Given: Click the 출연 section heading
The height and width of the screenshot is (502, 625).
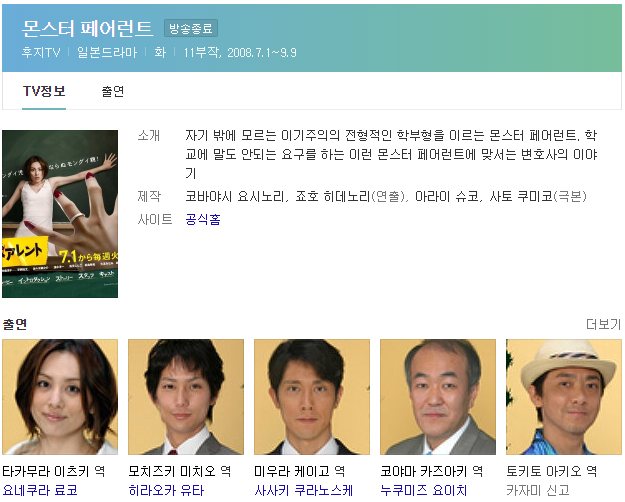Looking at the screenshot, I should pyautogui.click(x=15, y=324).
